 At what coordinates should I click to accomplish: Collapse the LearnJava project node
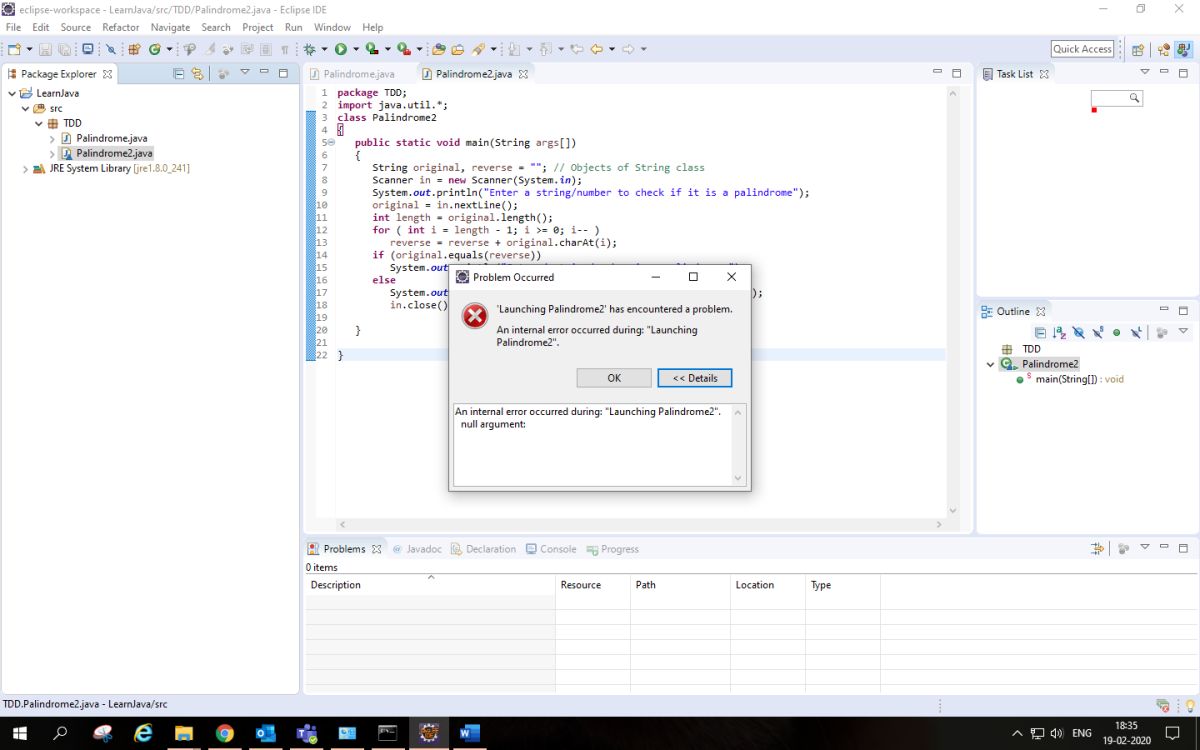[x=12, y=93]
